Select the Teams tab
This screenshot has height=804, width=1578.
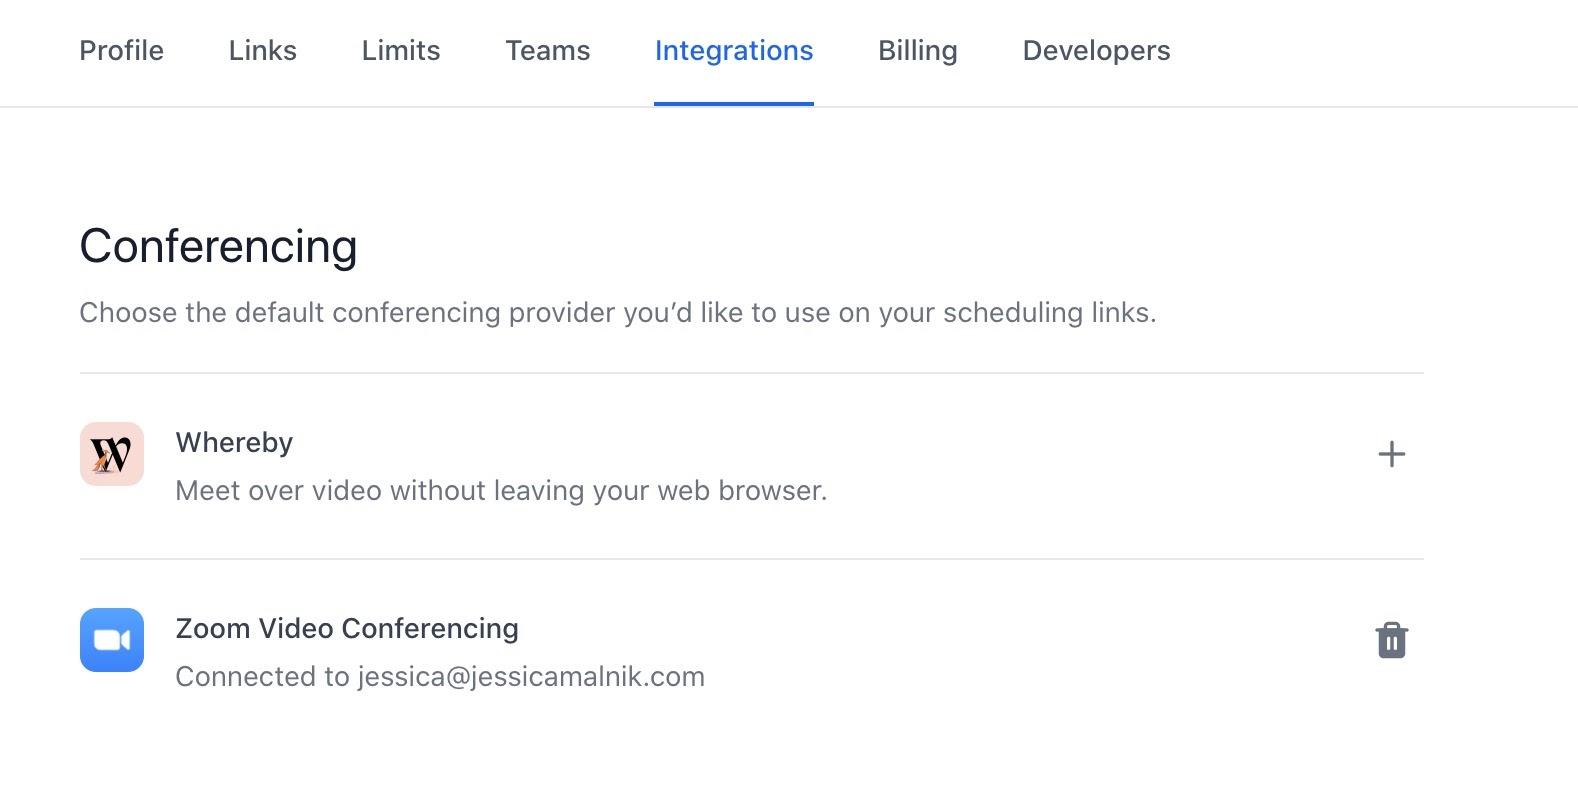547,51
